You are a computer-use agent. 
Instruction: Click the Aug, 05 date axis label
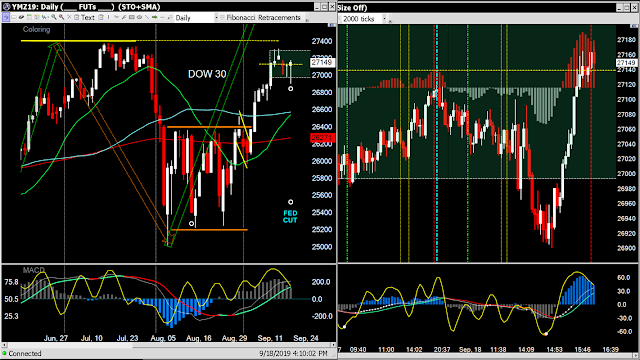(x=163, y=338)
